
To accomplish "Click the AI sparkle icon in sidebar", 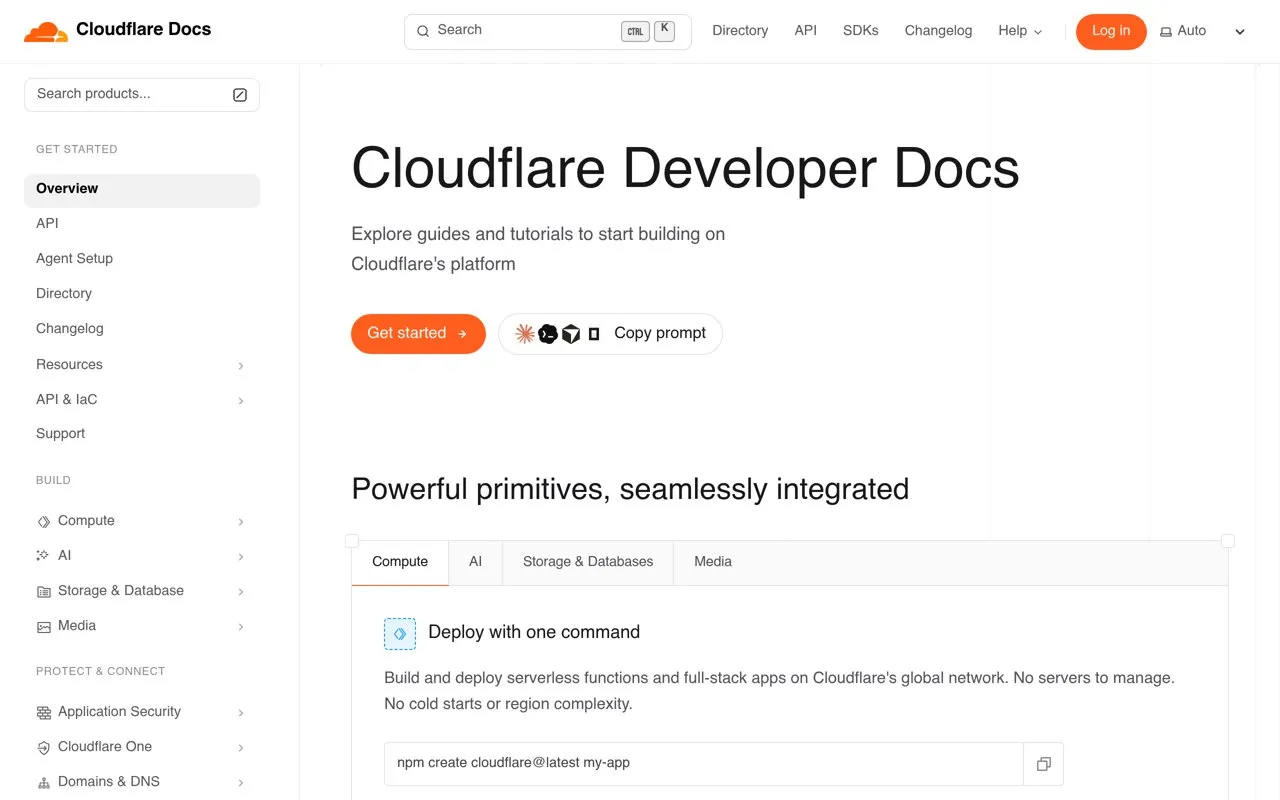I will tap(43, 556).
